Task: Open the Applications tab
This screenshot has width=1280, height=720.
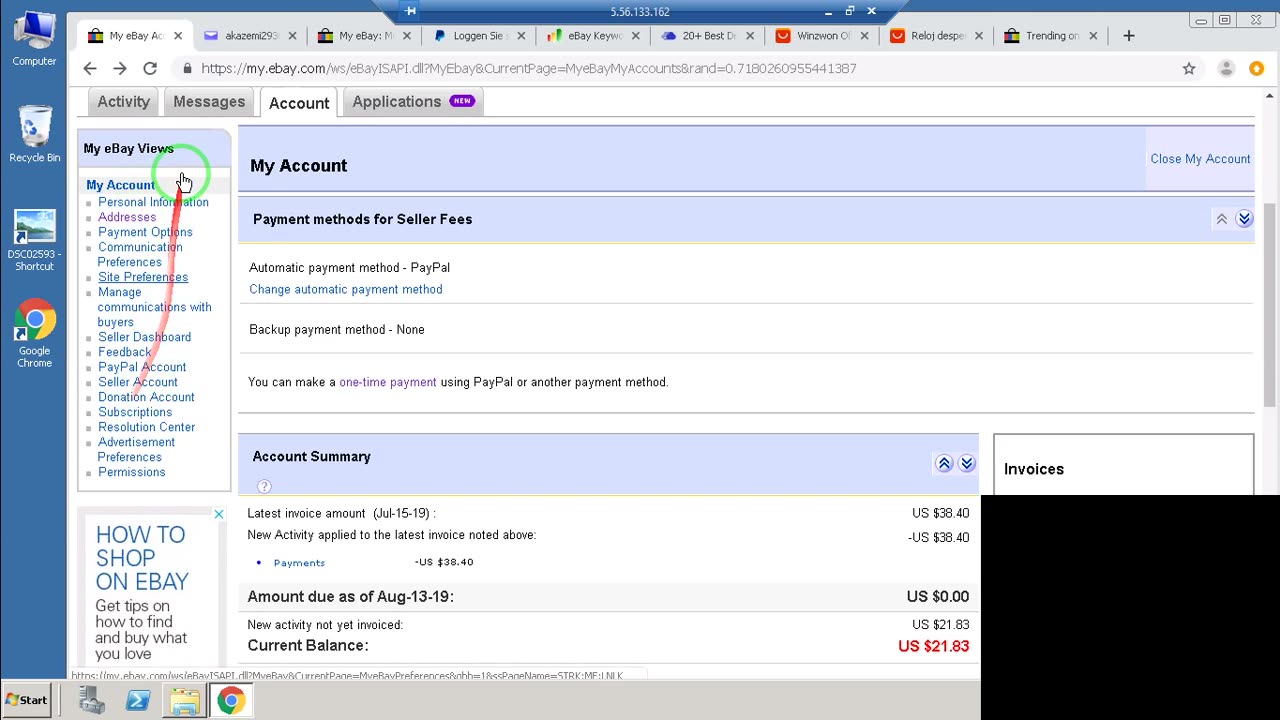Action: coord(412,102)
